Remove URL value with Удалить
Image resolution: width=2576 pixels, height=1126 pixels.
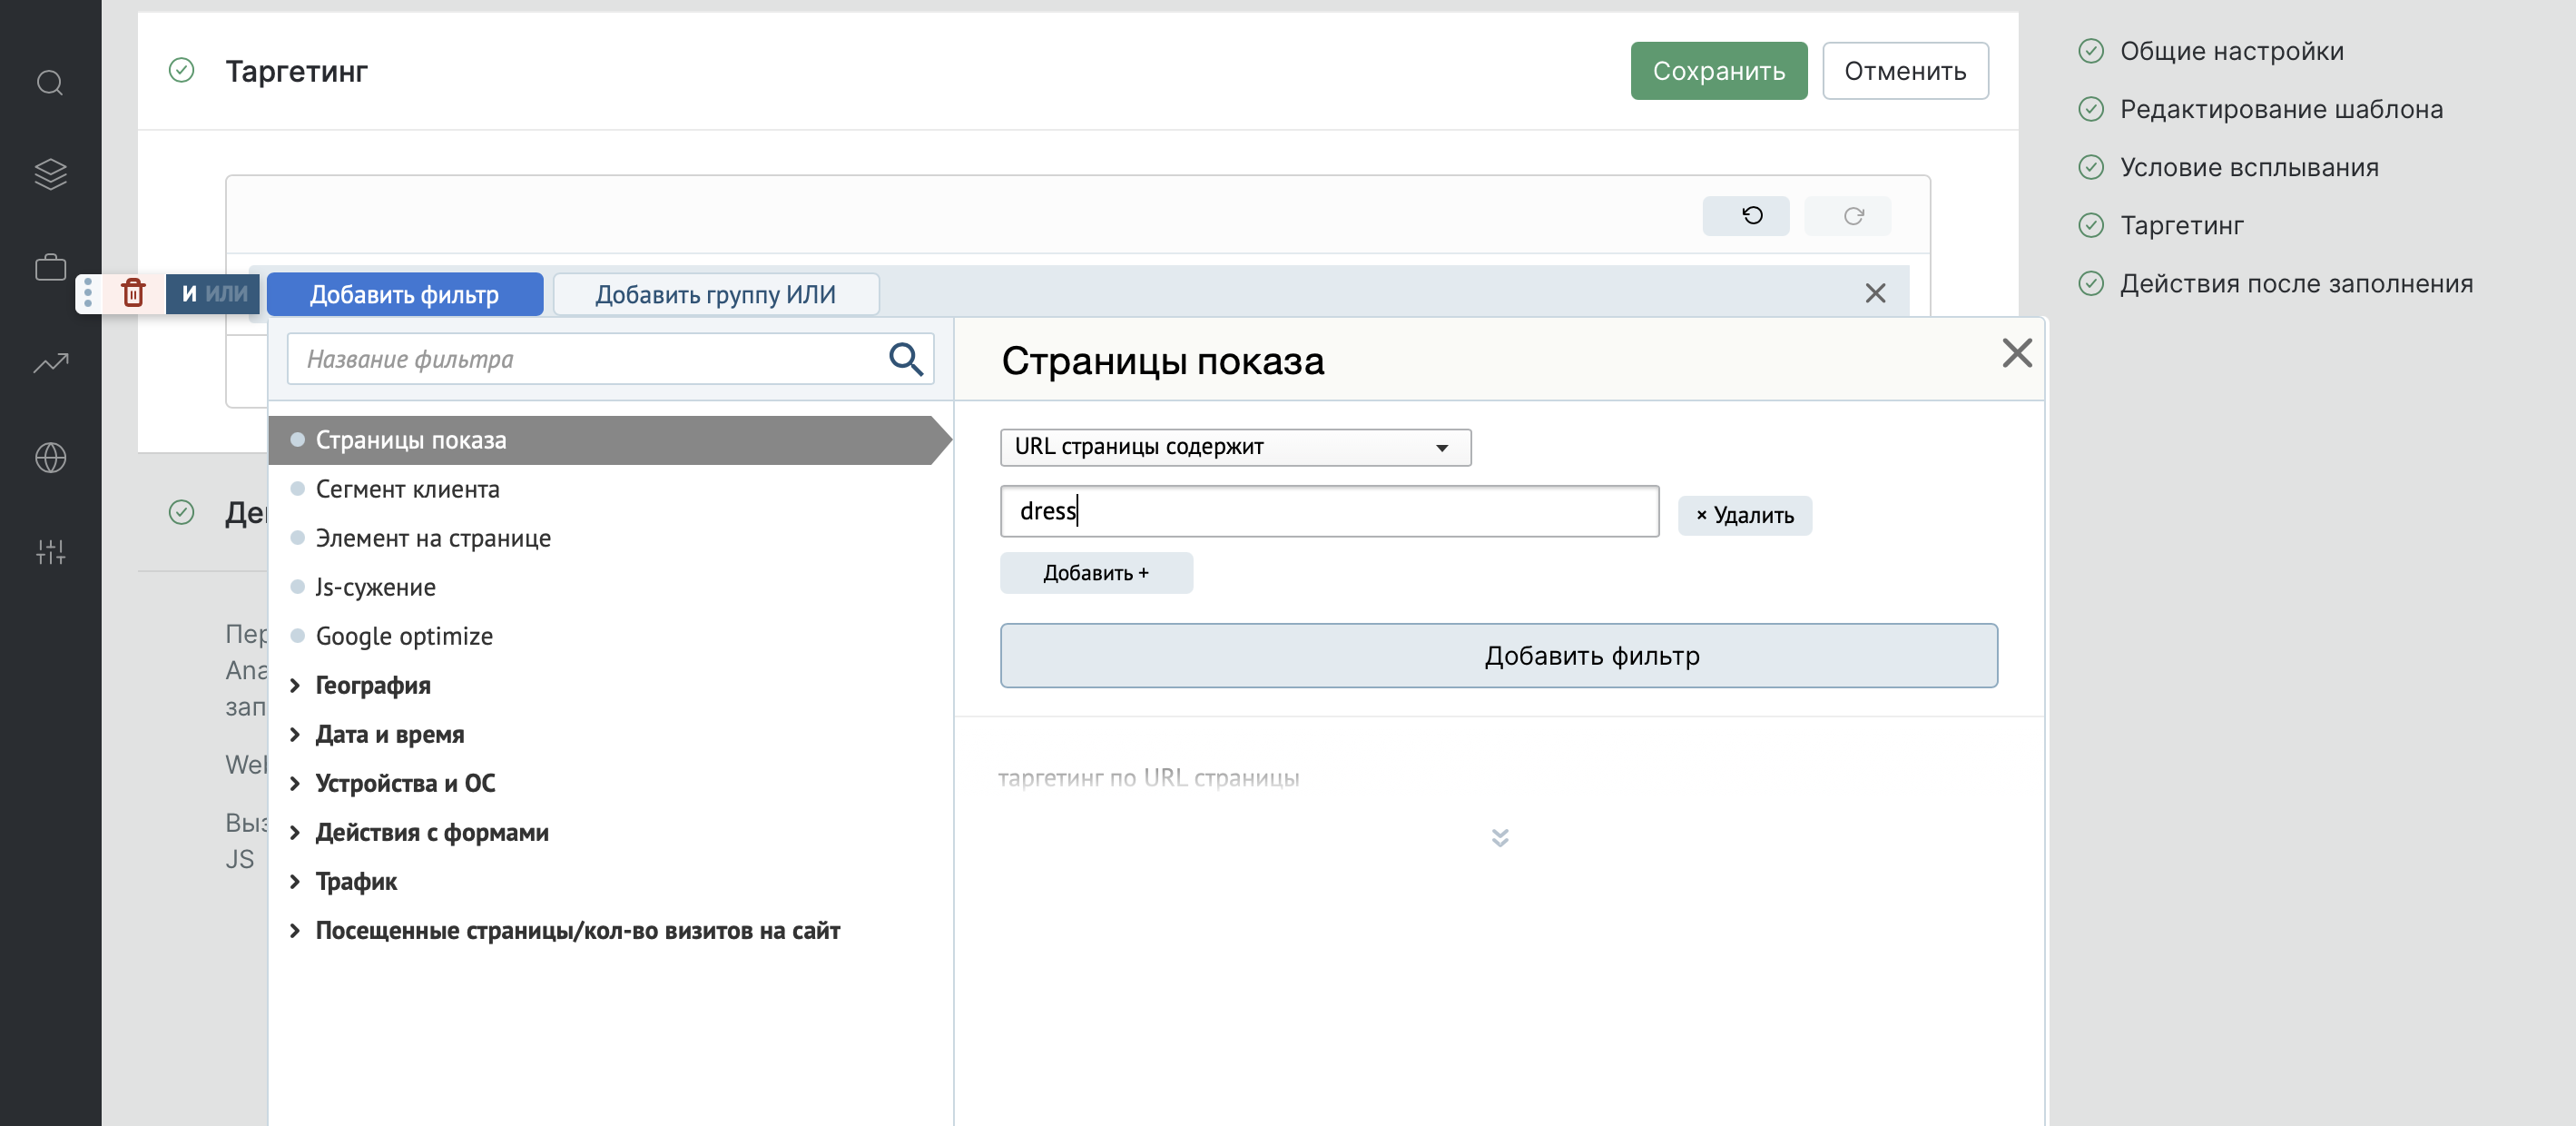(1744, 515)
